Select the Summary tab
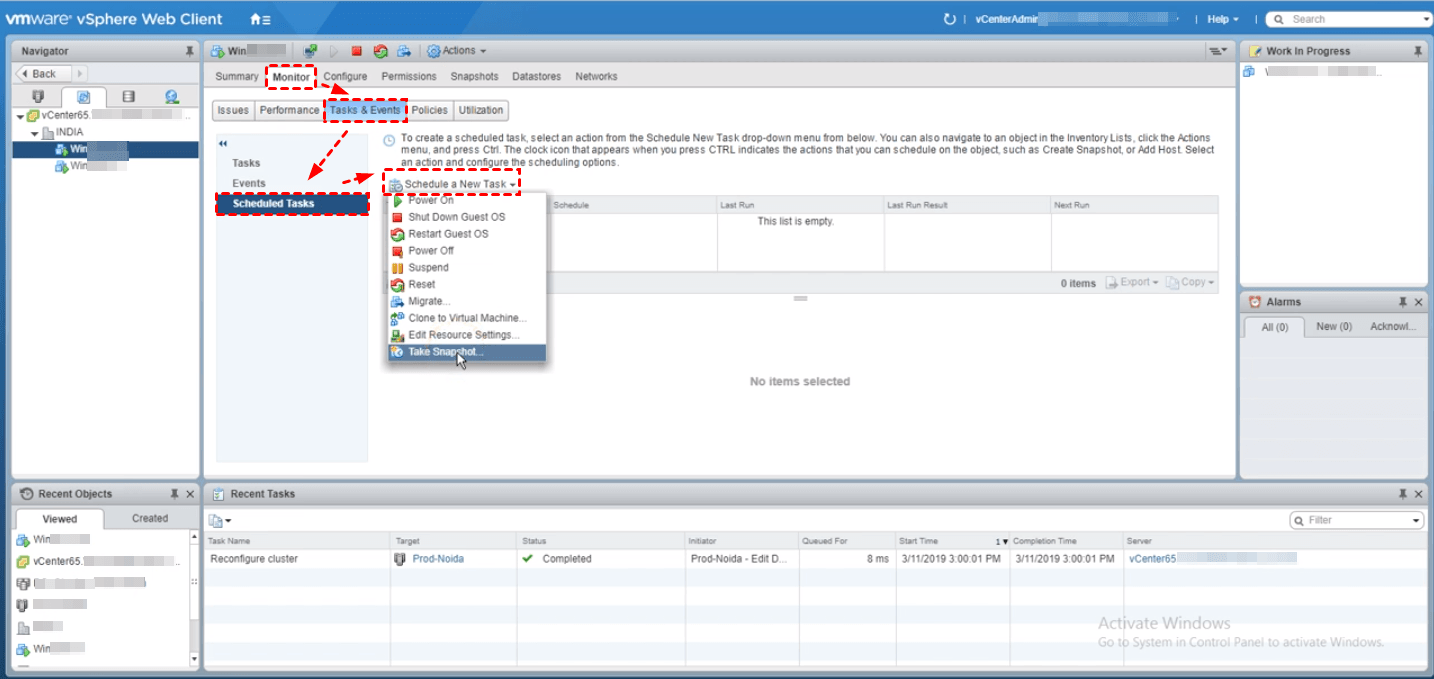This screenshot has height=679, width=1434. pos(237,76)
